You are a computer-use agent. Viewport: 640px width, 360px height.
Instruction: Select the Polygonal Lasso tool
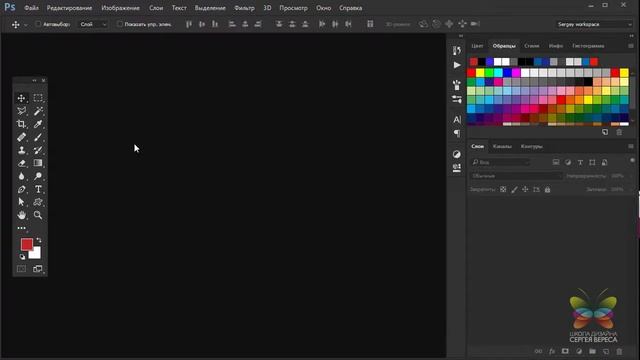click(21, 111)
